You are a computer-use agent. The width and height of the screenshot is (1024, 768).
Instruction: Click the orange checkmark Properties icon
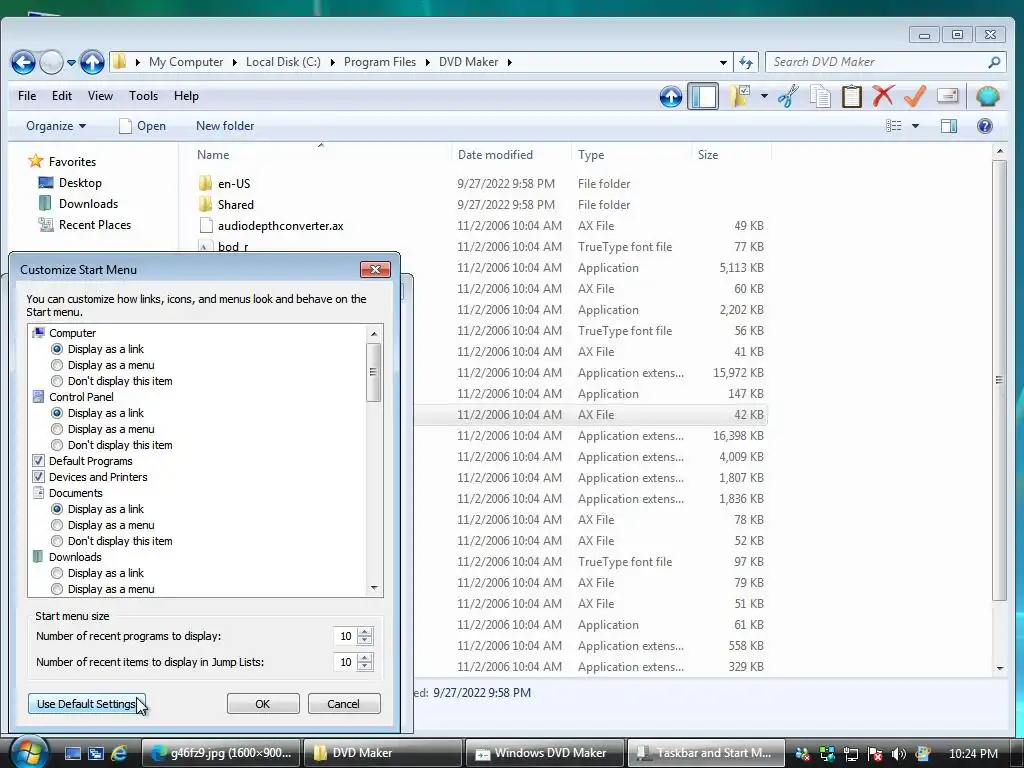click(915, 96)
